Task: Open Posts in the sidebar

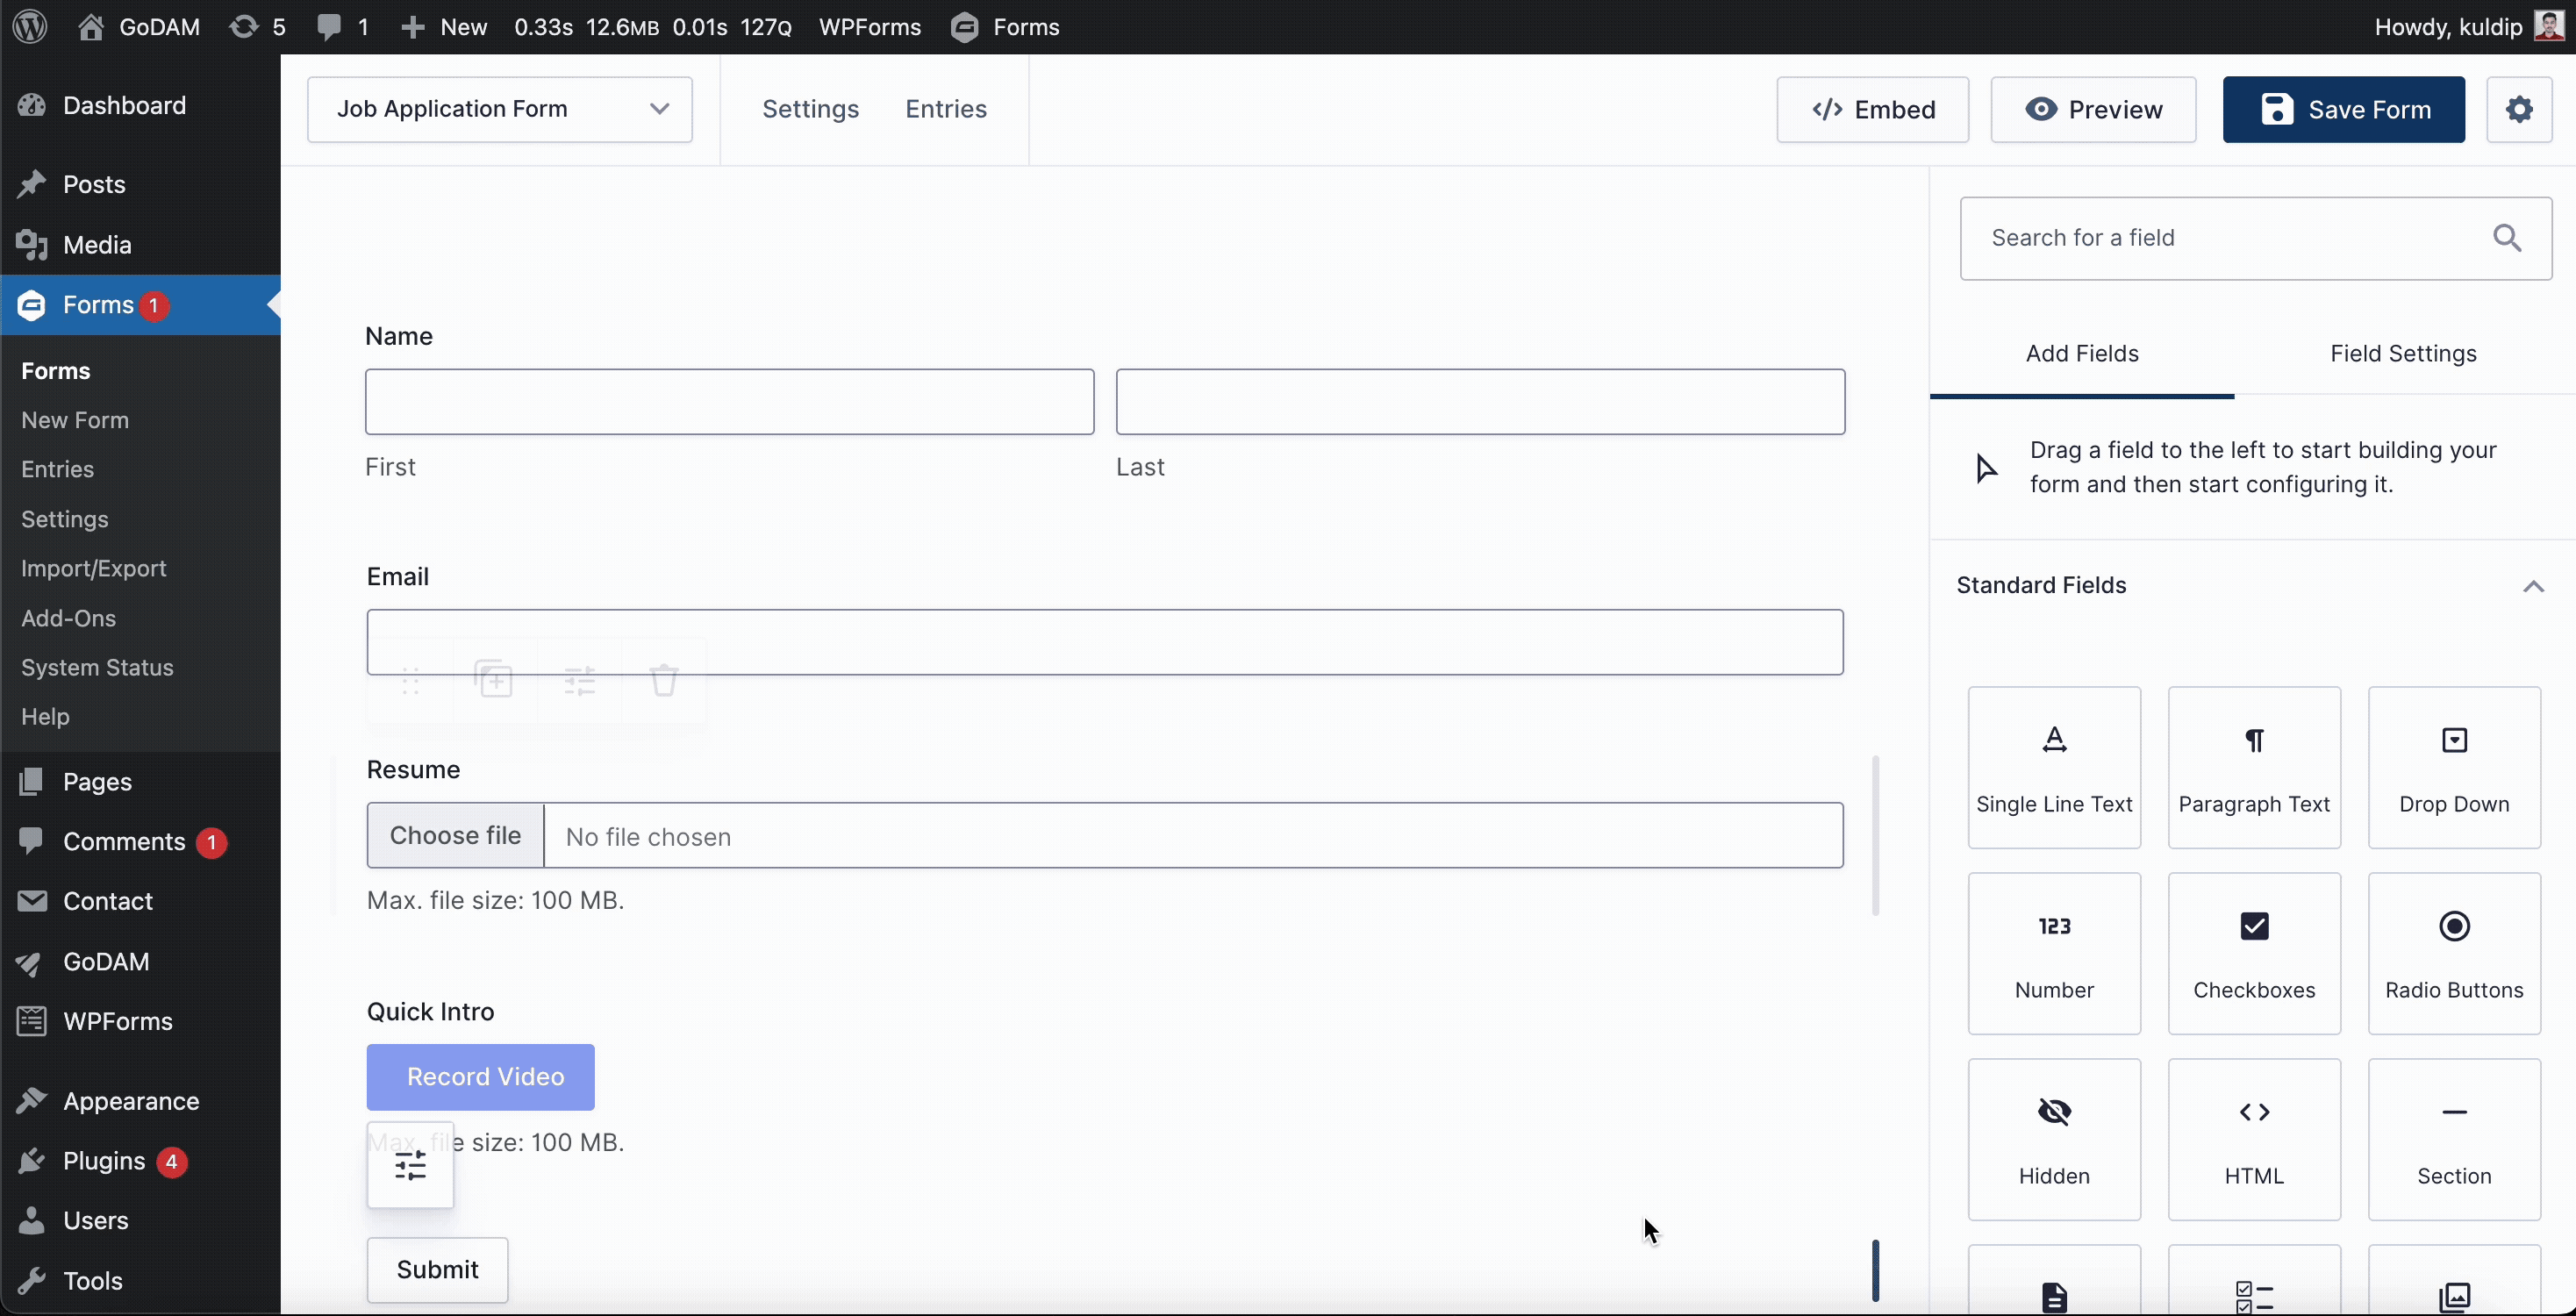Action: [x=94, y=184]
